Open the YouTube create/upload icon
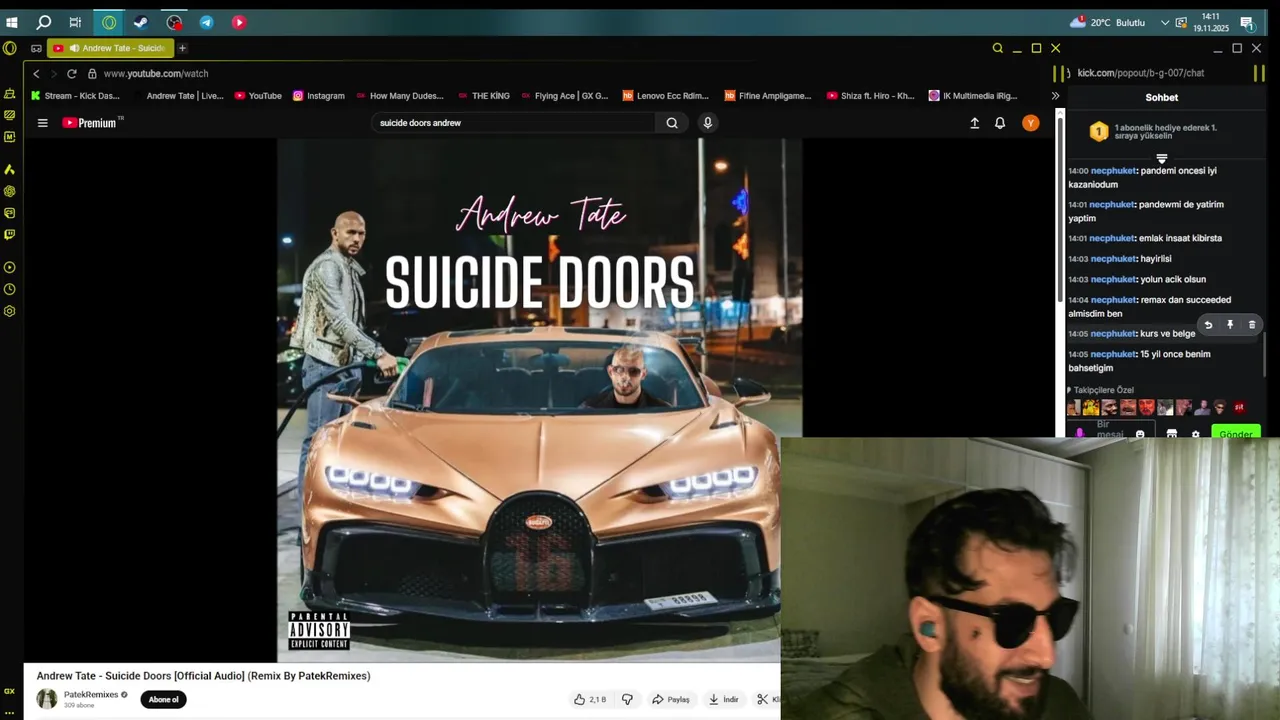The height and width of the screenshot is (720, 1280). (x=975, y=123)
